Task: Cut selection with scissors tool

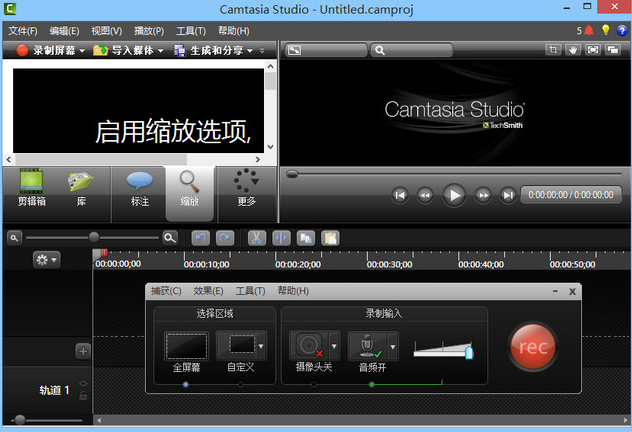Action: [x=257, y=238]
